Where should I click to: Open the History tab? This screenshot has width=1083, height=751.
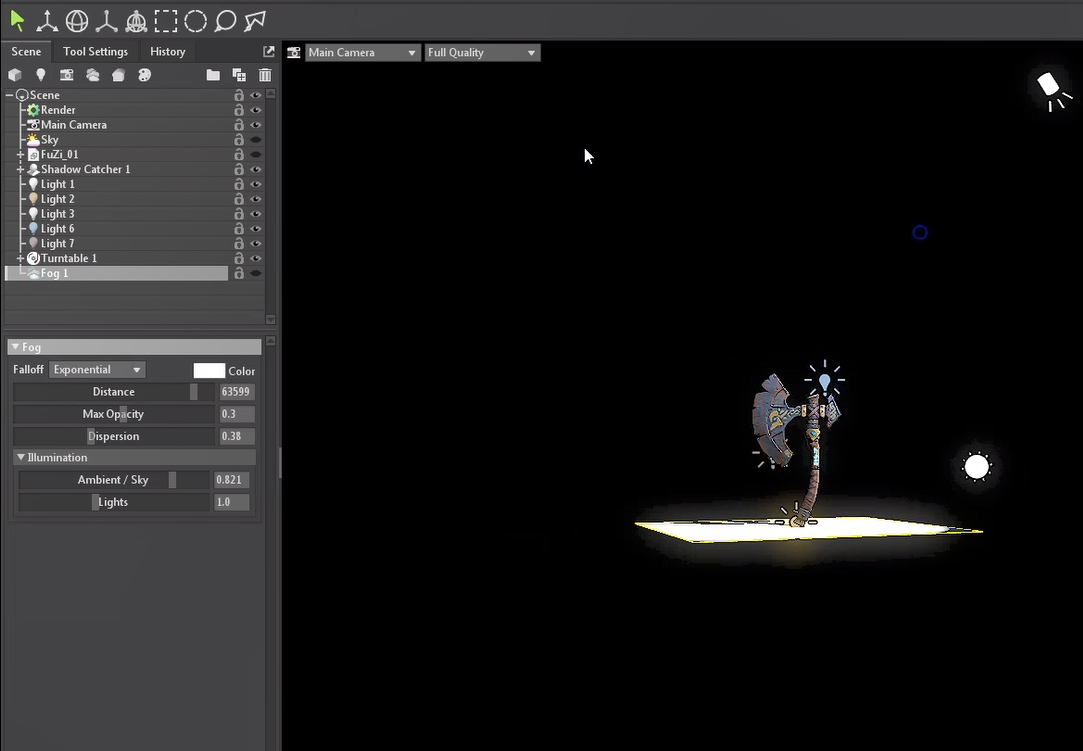pyautogui.click(x=167, y=52)
